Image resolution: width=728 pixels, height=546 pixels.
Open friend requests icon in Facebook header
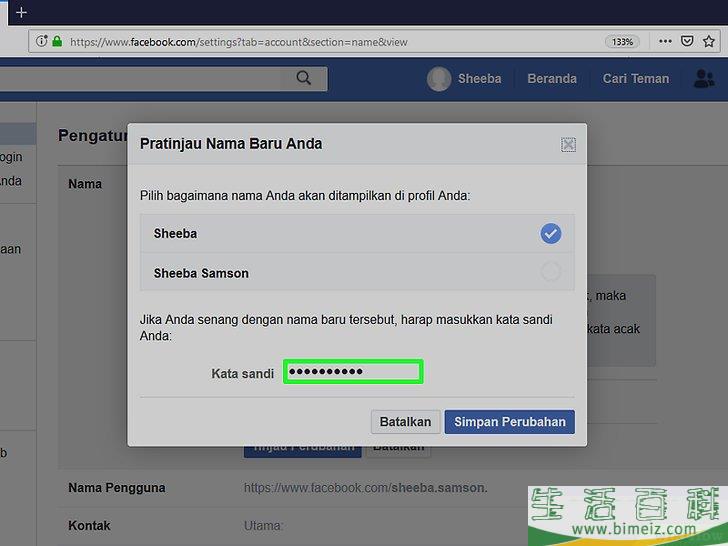(x=704, y=78)
